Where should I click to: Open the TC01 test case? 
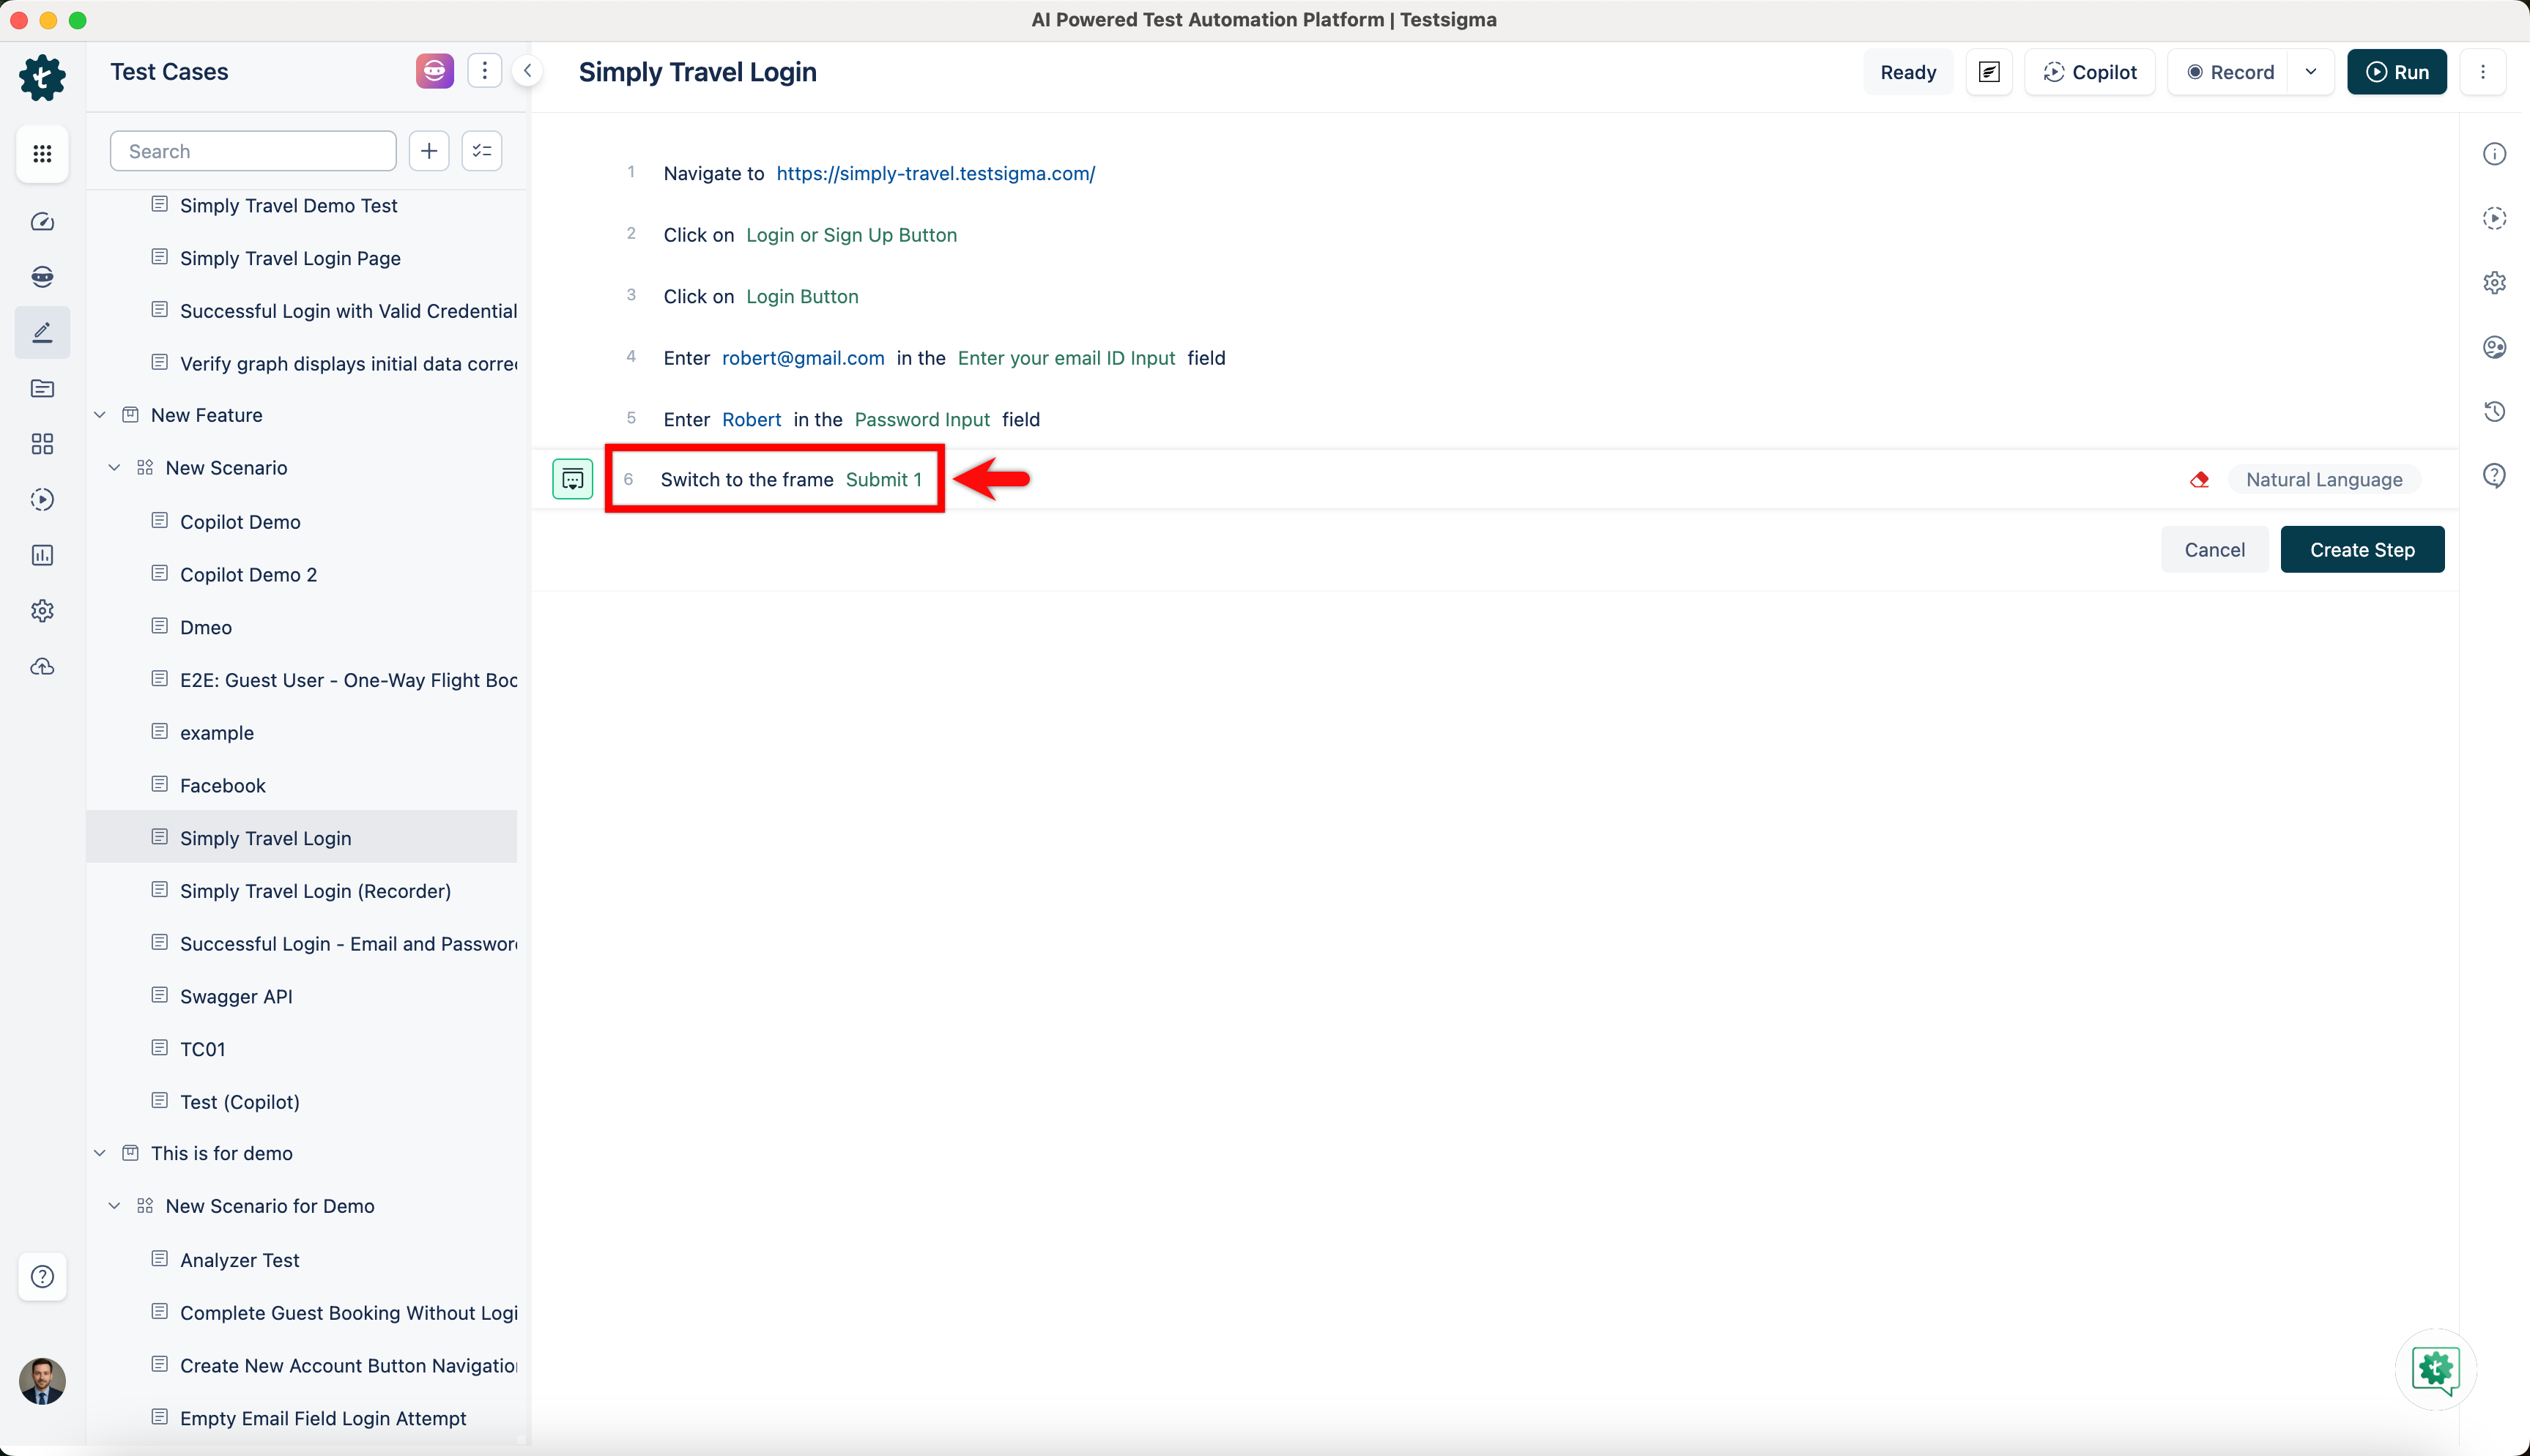[x=203, y=1050]
